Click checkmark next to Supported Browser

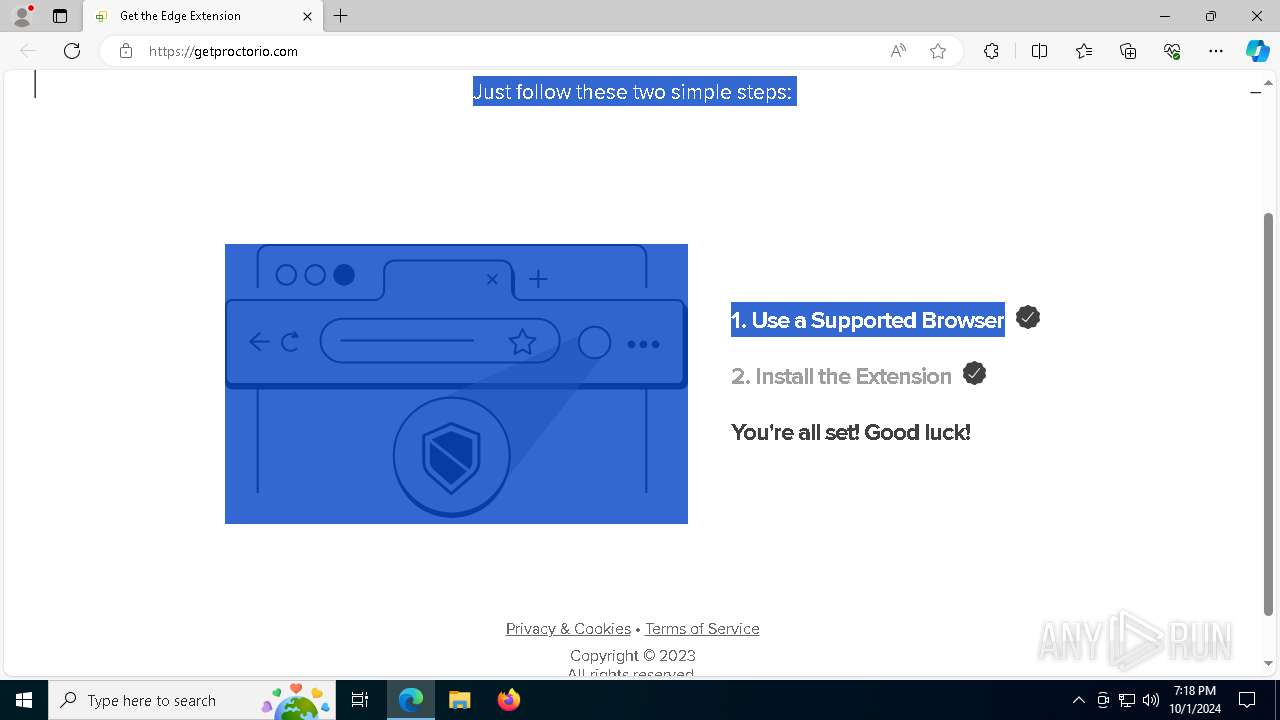[x=1028, y=317]
